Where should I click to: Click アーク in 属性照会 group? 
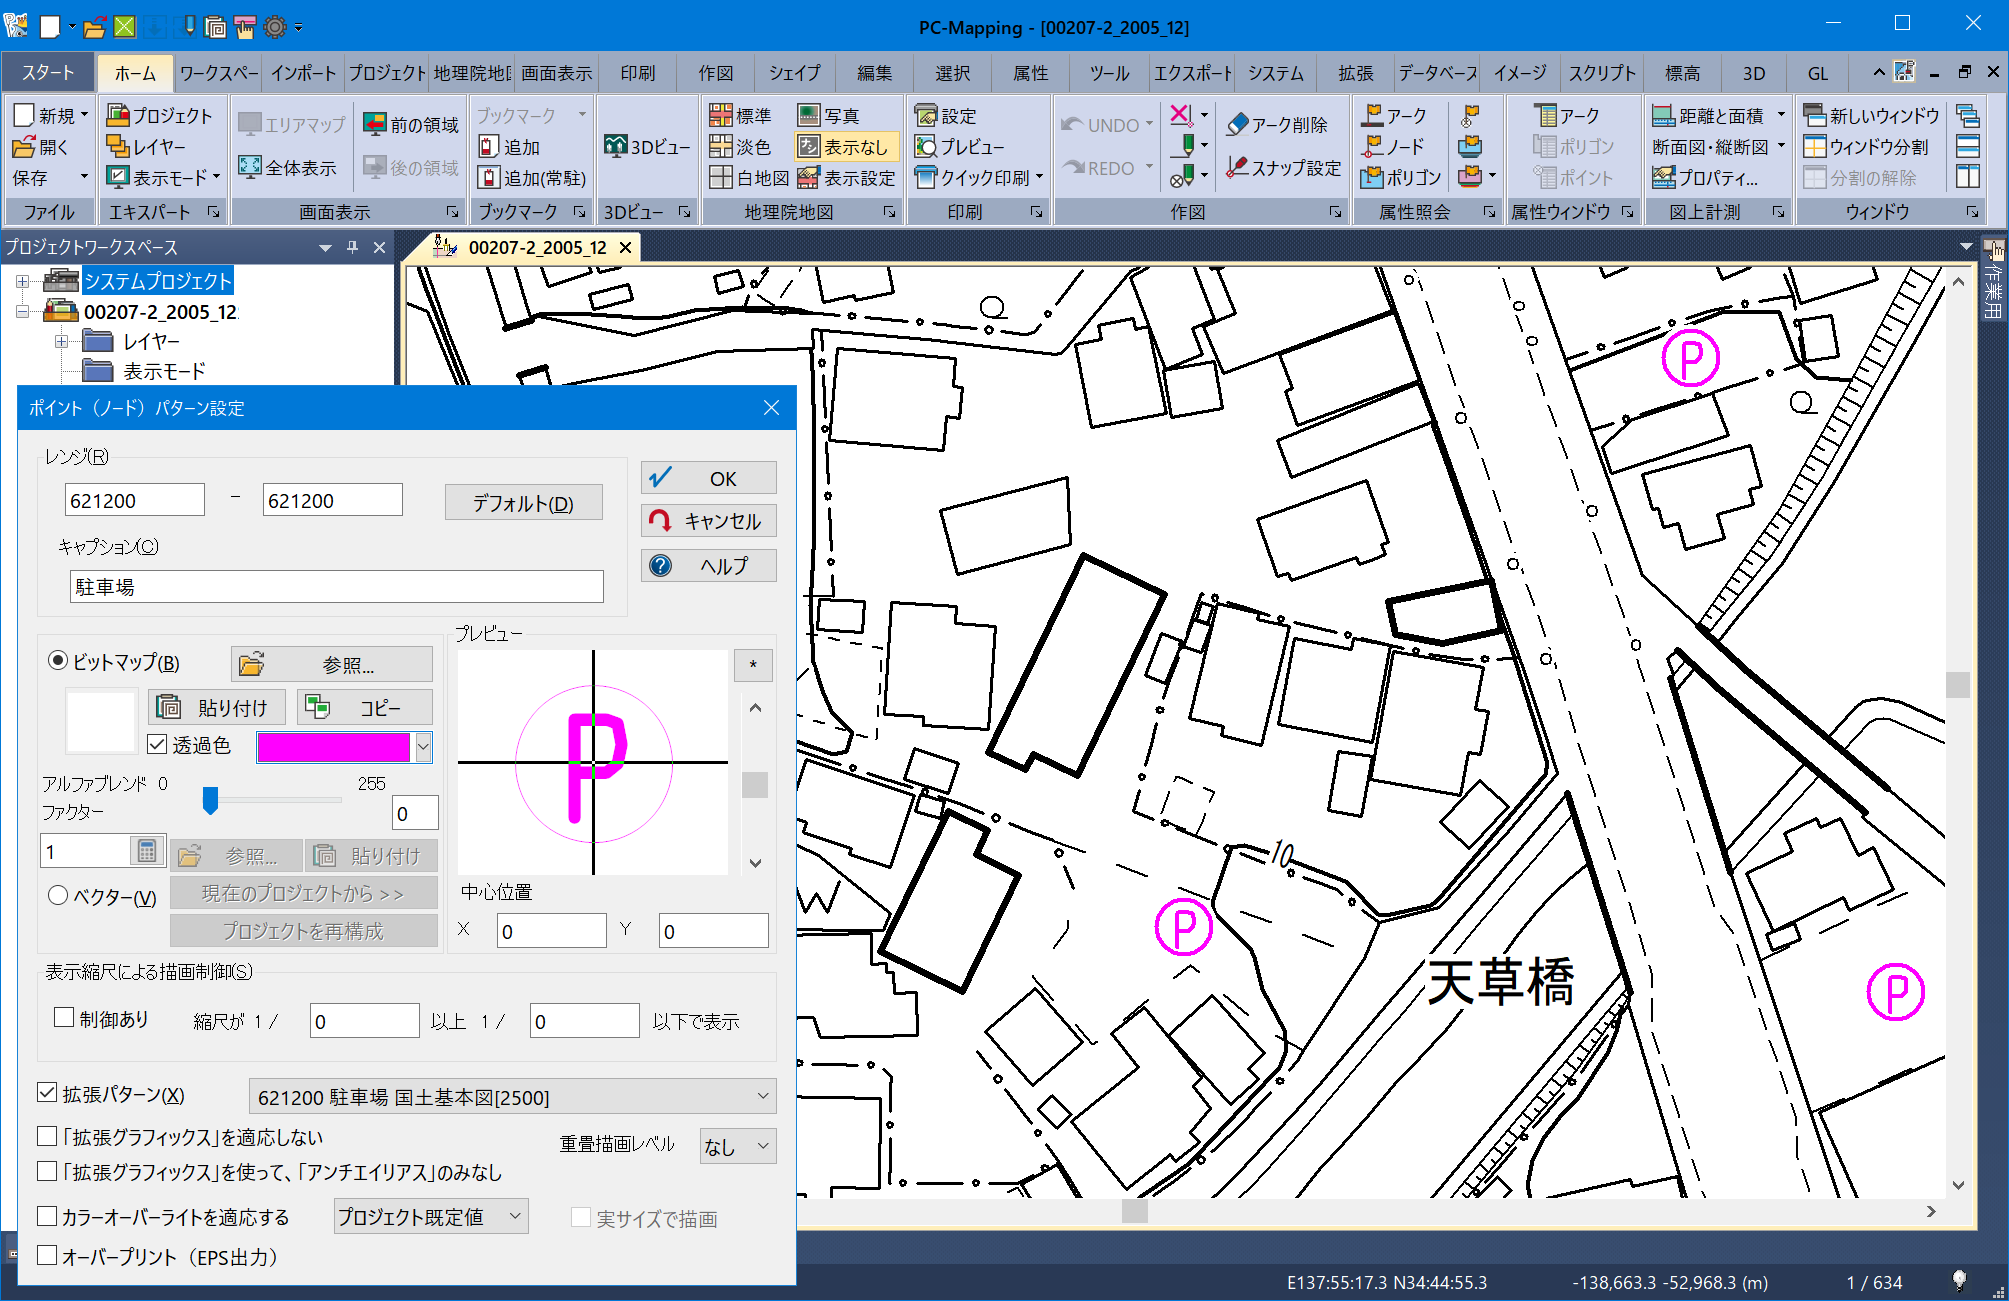1394,115
